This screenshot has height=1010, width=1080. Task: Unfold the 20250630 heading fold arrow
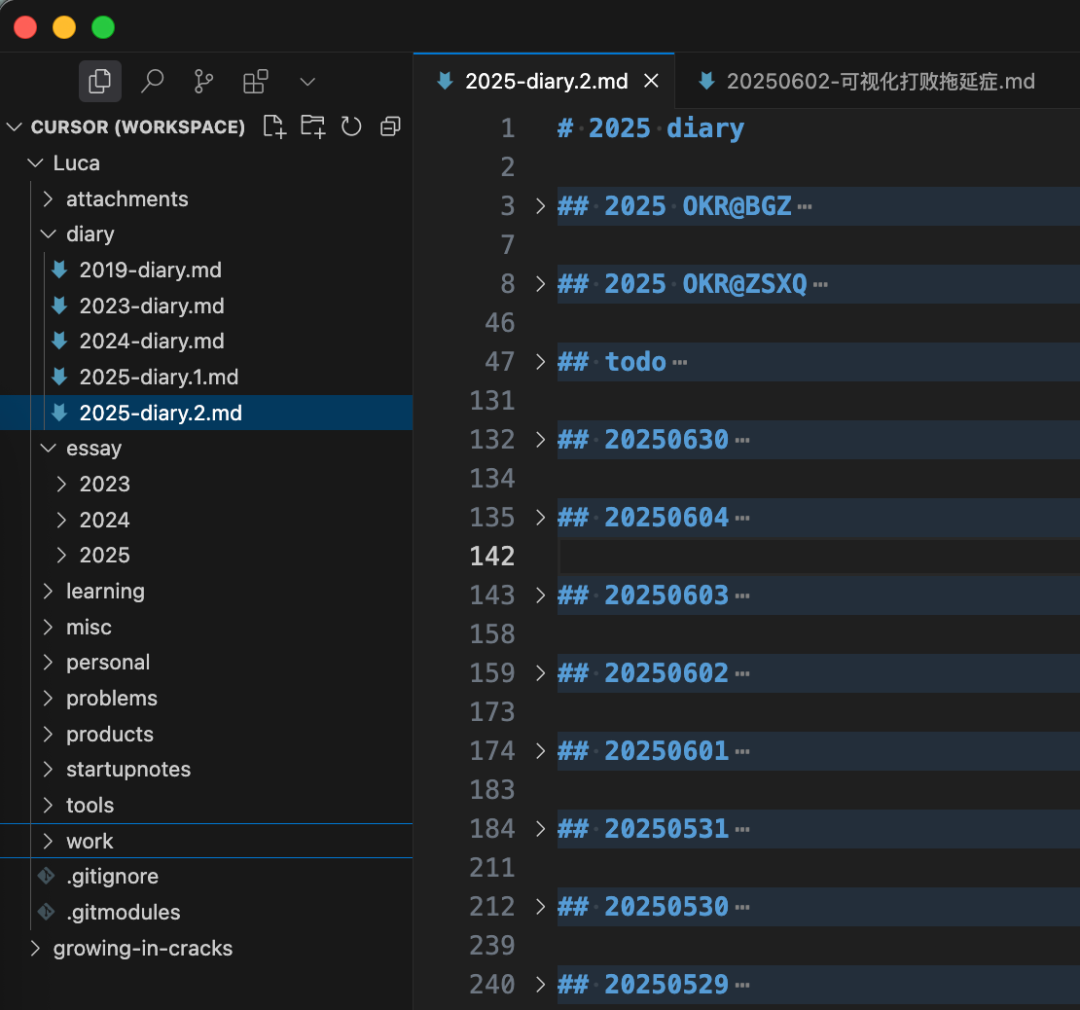541,440
